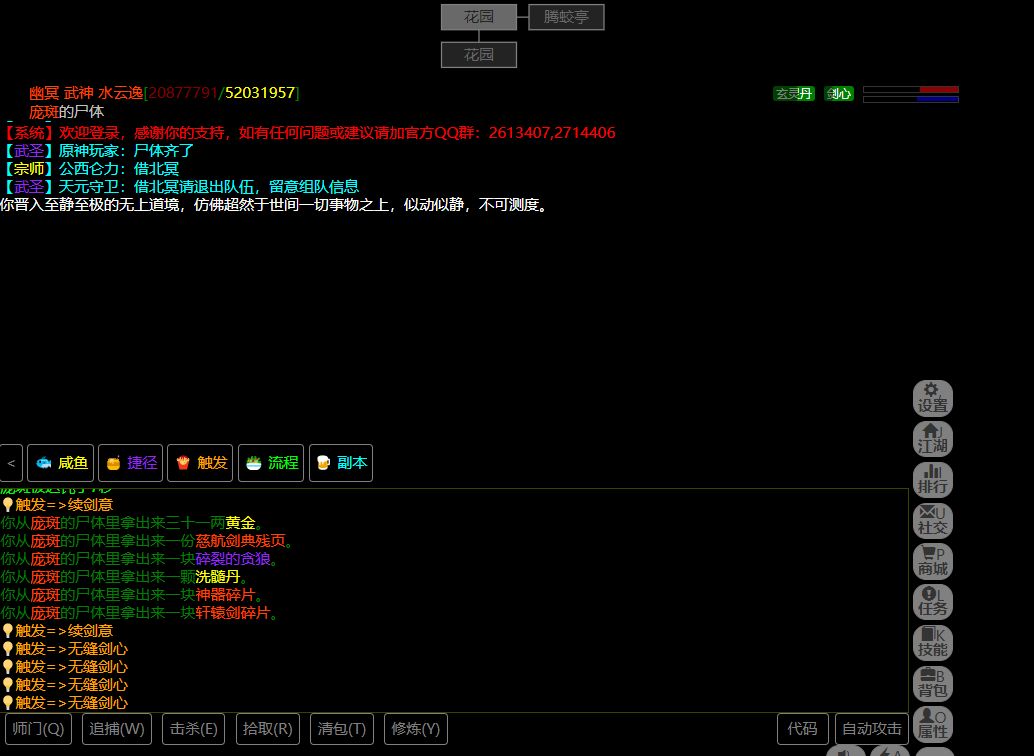Open the 设置 settings icon
The image size is (1034, 756).
coord(932,398)
